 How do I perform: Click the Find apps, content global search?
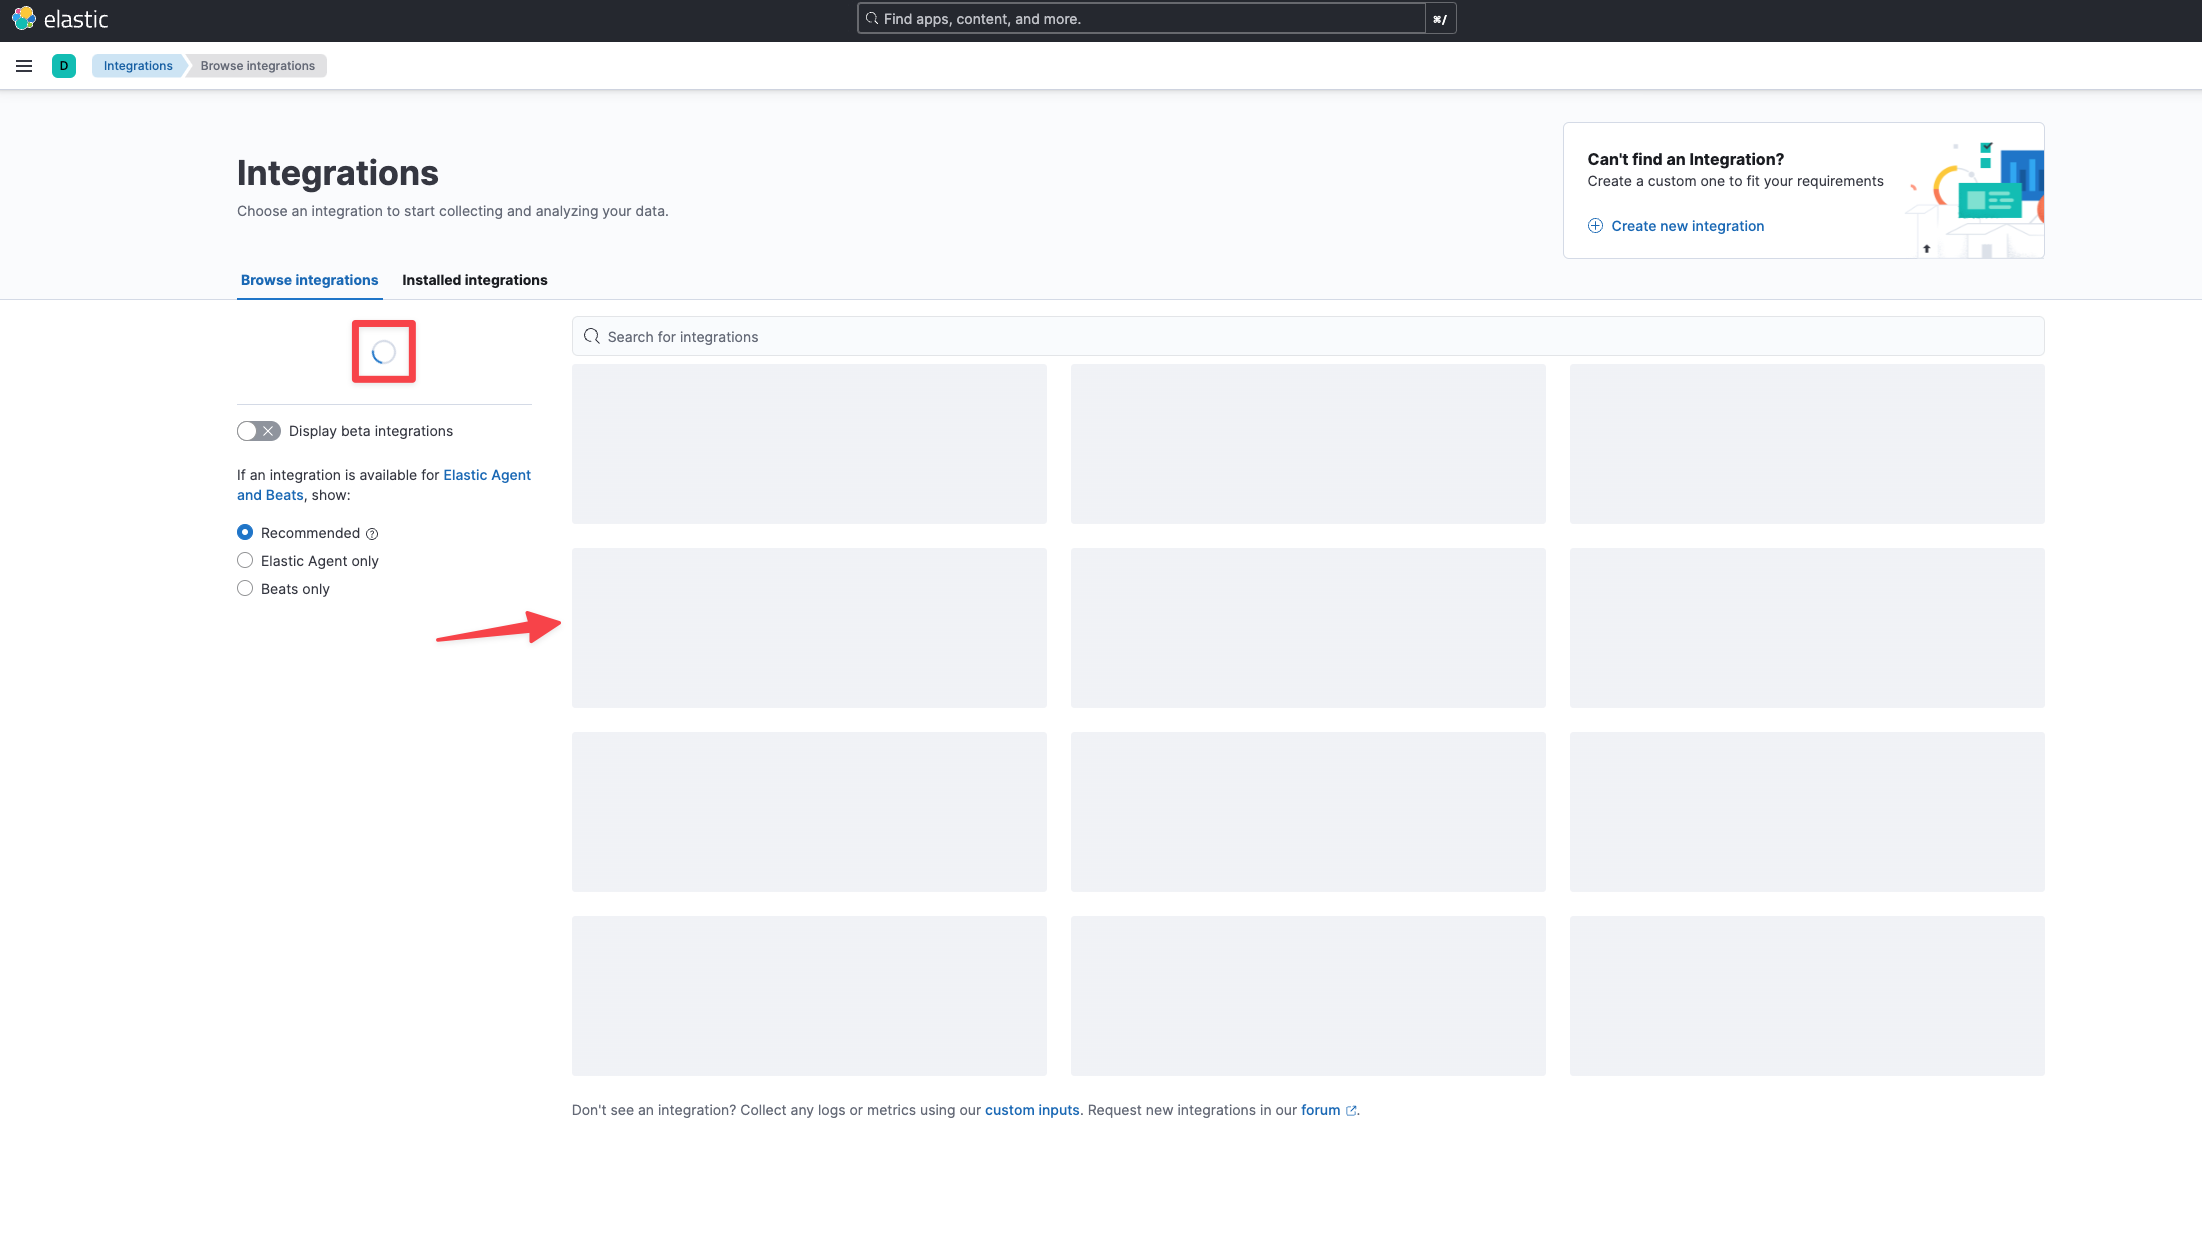point(1140,19)
